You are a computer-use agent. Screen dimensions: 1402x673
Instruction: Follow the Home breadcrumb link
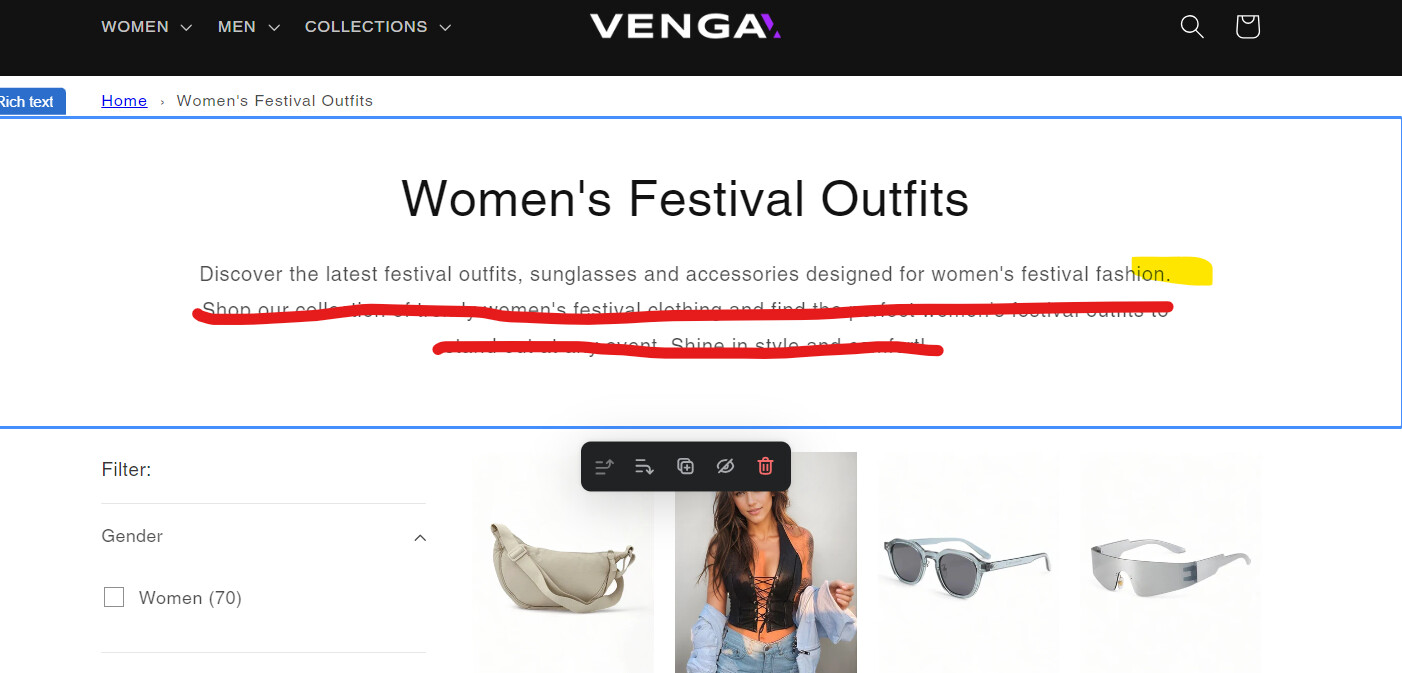click(x=124, y=101)
